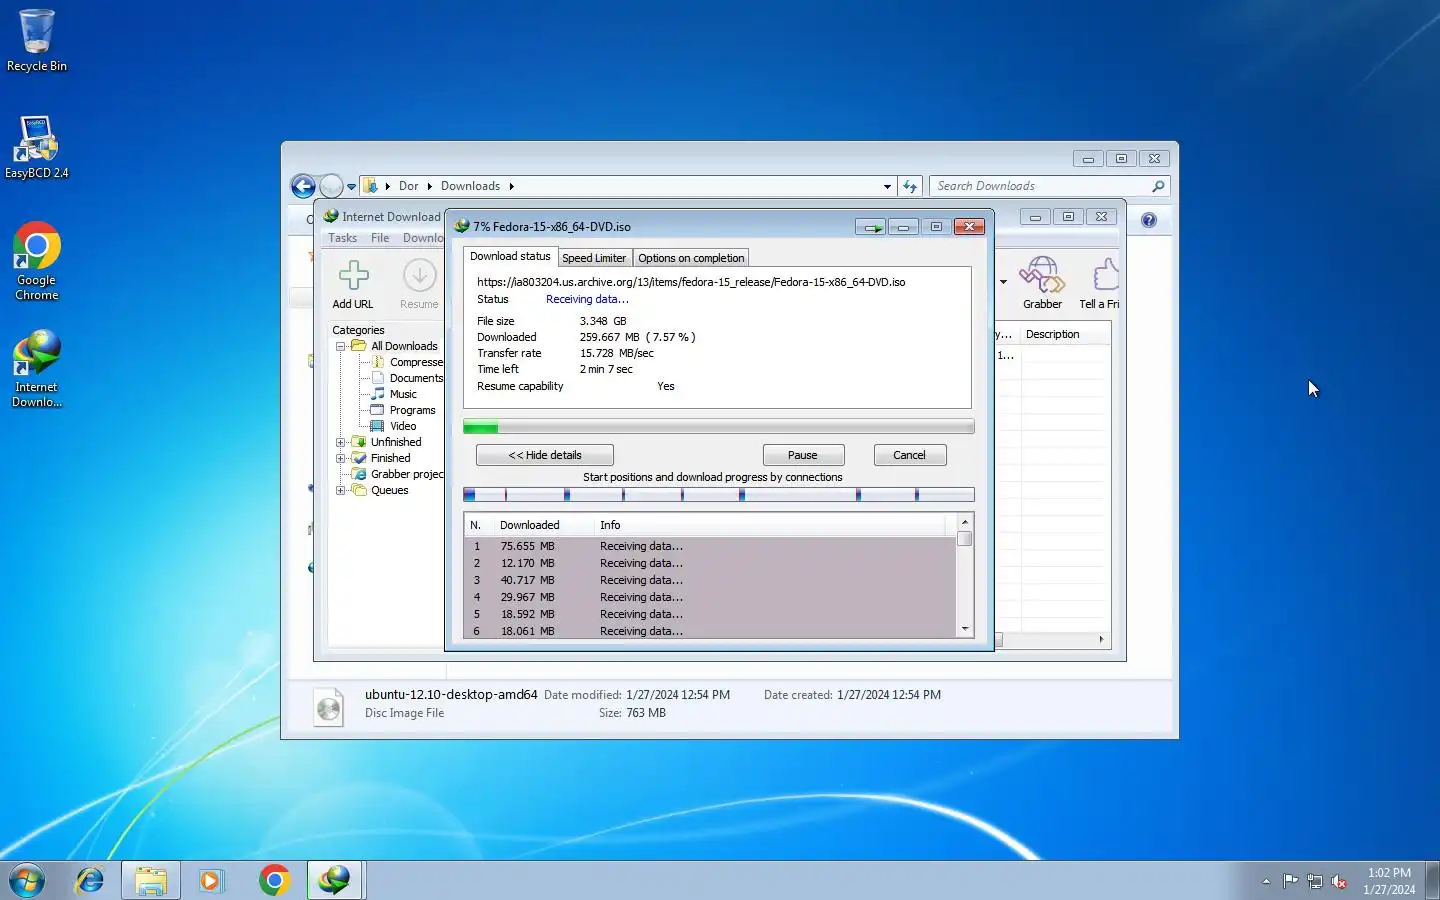The image size is (1440, 900).
Task: Open the Downloads menu in IDM
Action: pyautogui.click(x=423, y=238)
